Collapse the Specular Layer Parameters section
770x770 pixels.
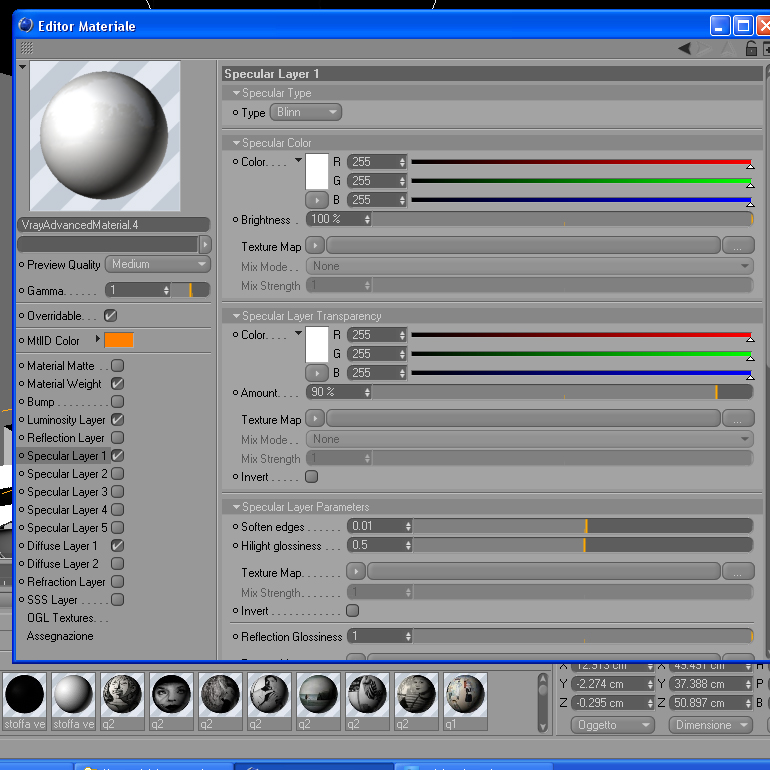(237, 507)
